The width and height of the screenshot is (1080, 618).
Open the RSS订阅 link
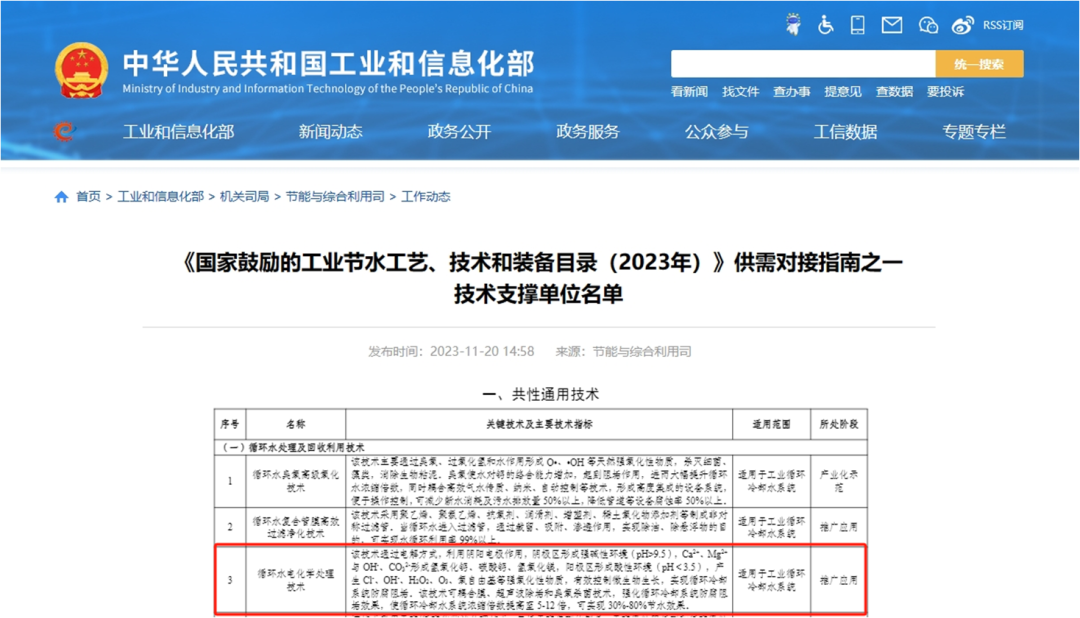[1003, 25]
